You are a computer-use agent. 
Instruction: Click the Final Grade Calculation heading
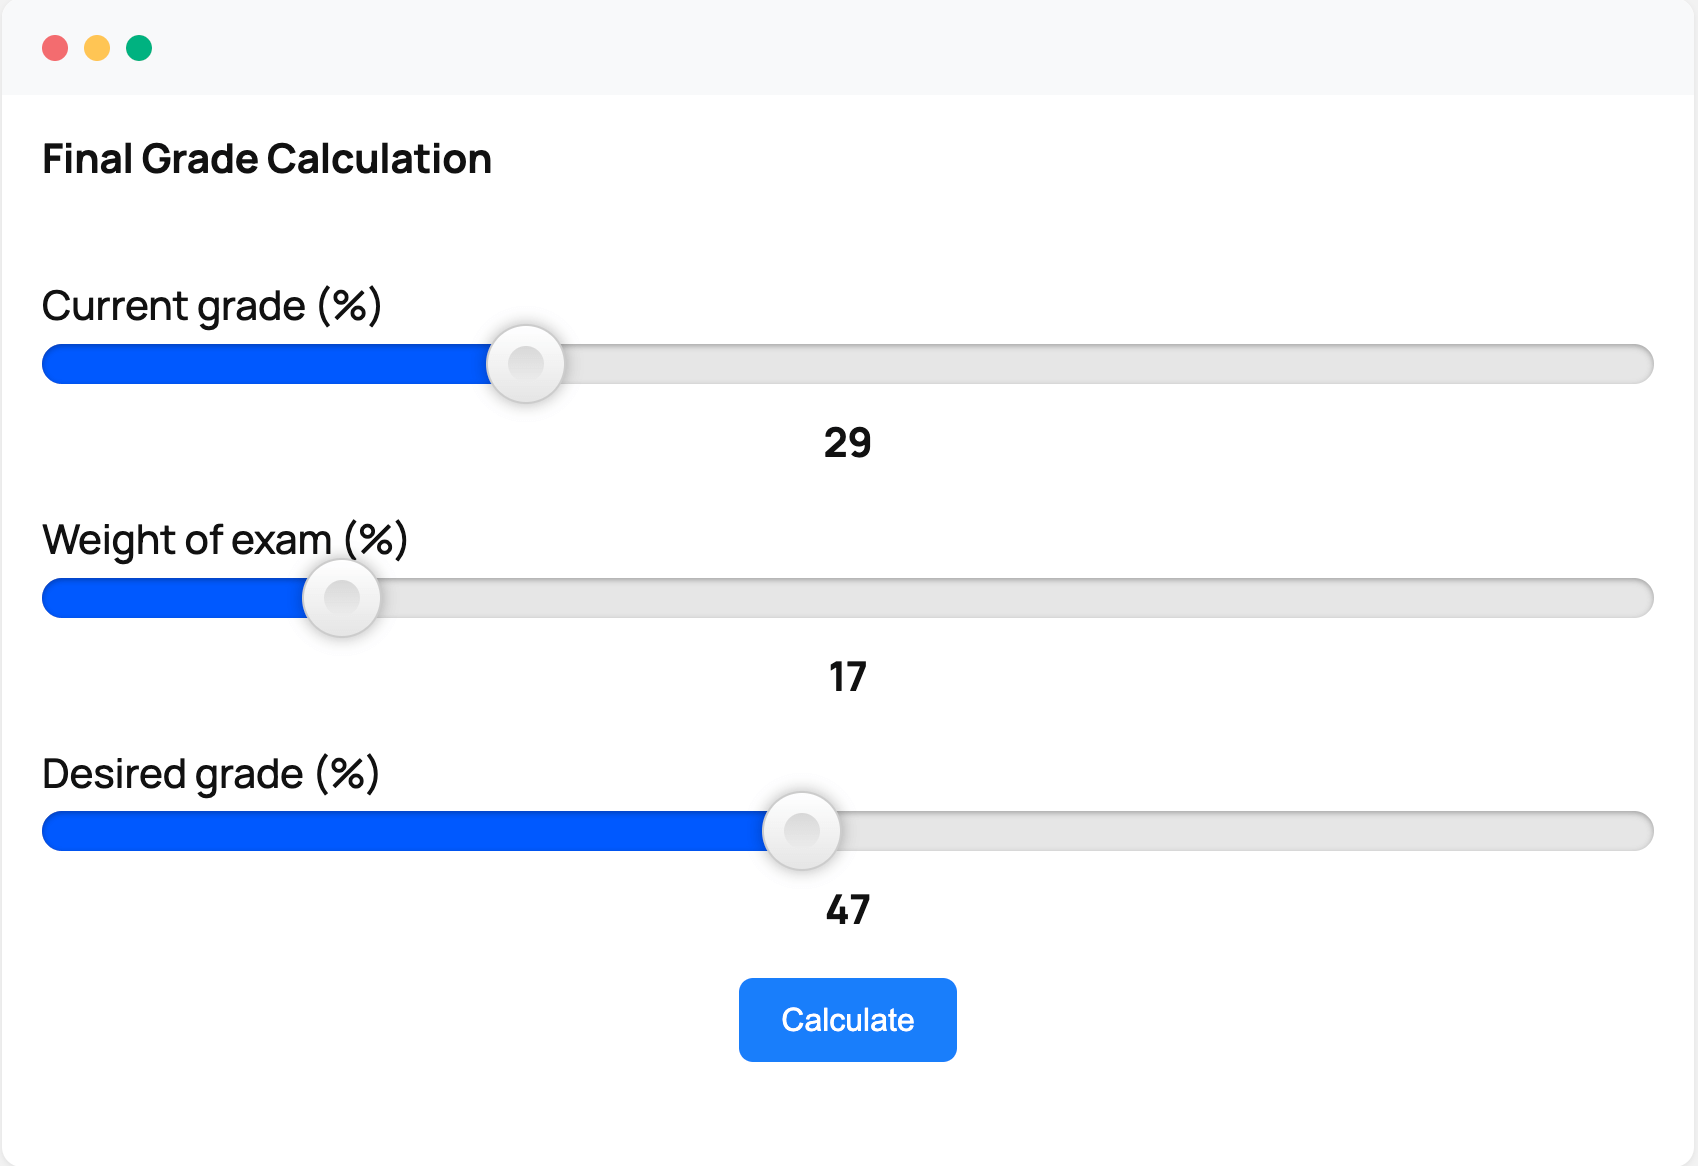267,159
